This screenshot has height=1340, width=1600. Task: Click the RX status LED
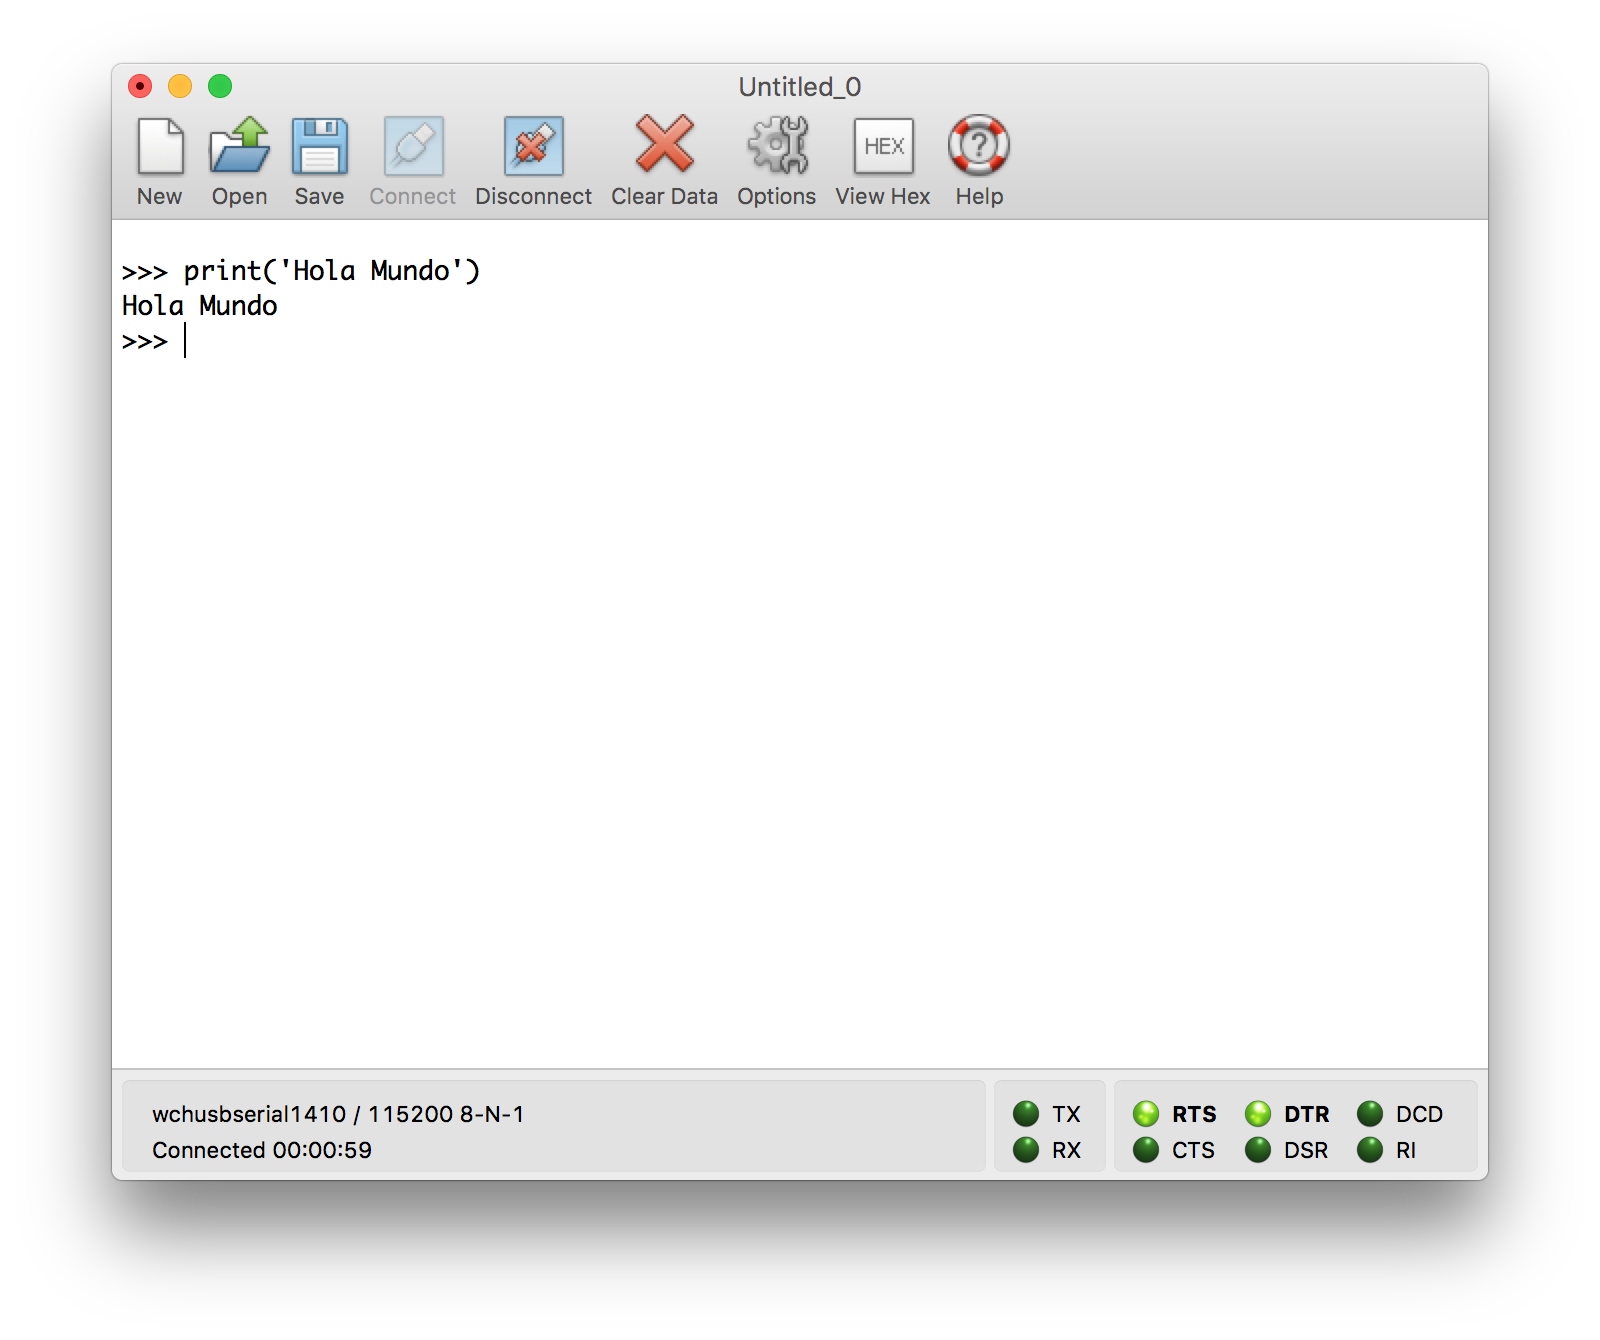[1026, 1150]
